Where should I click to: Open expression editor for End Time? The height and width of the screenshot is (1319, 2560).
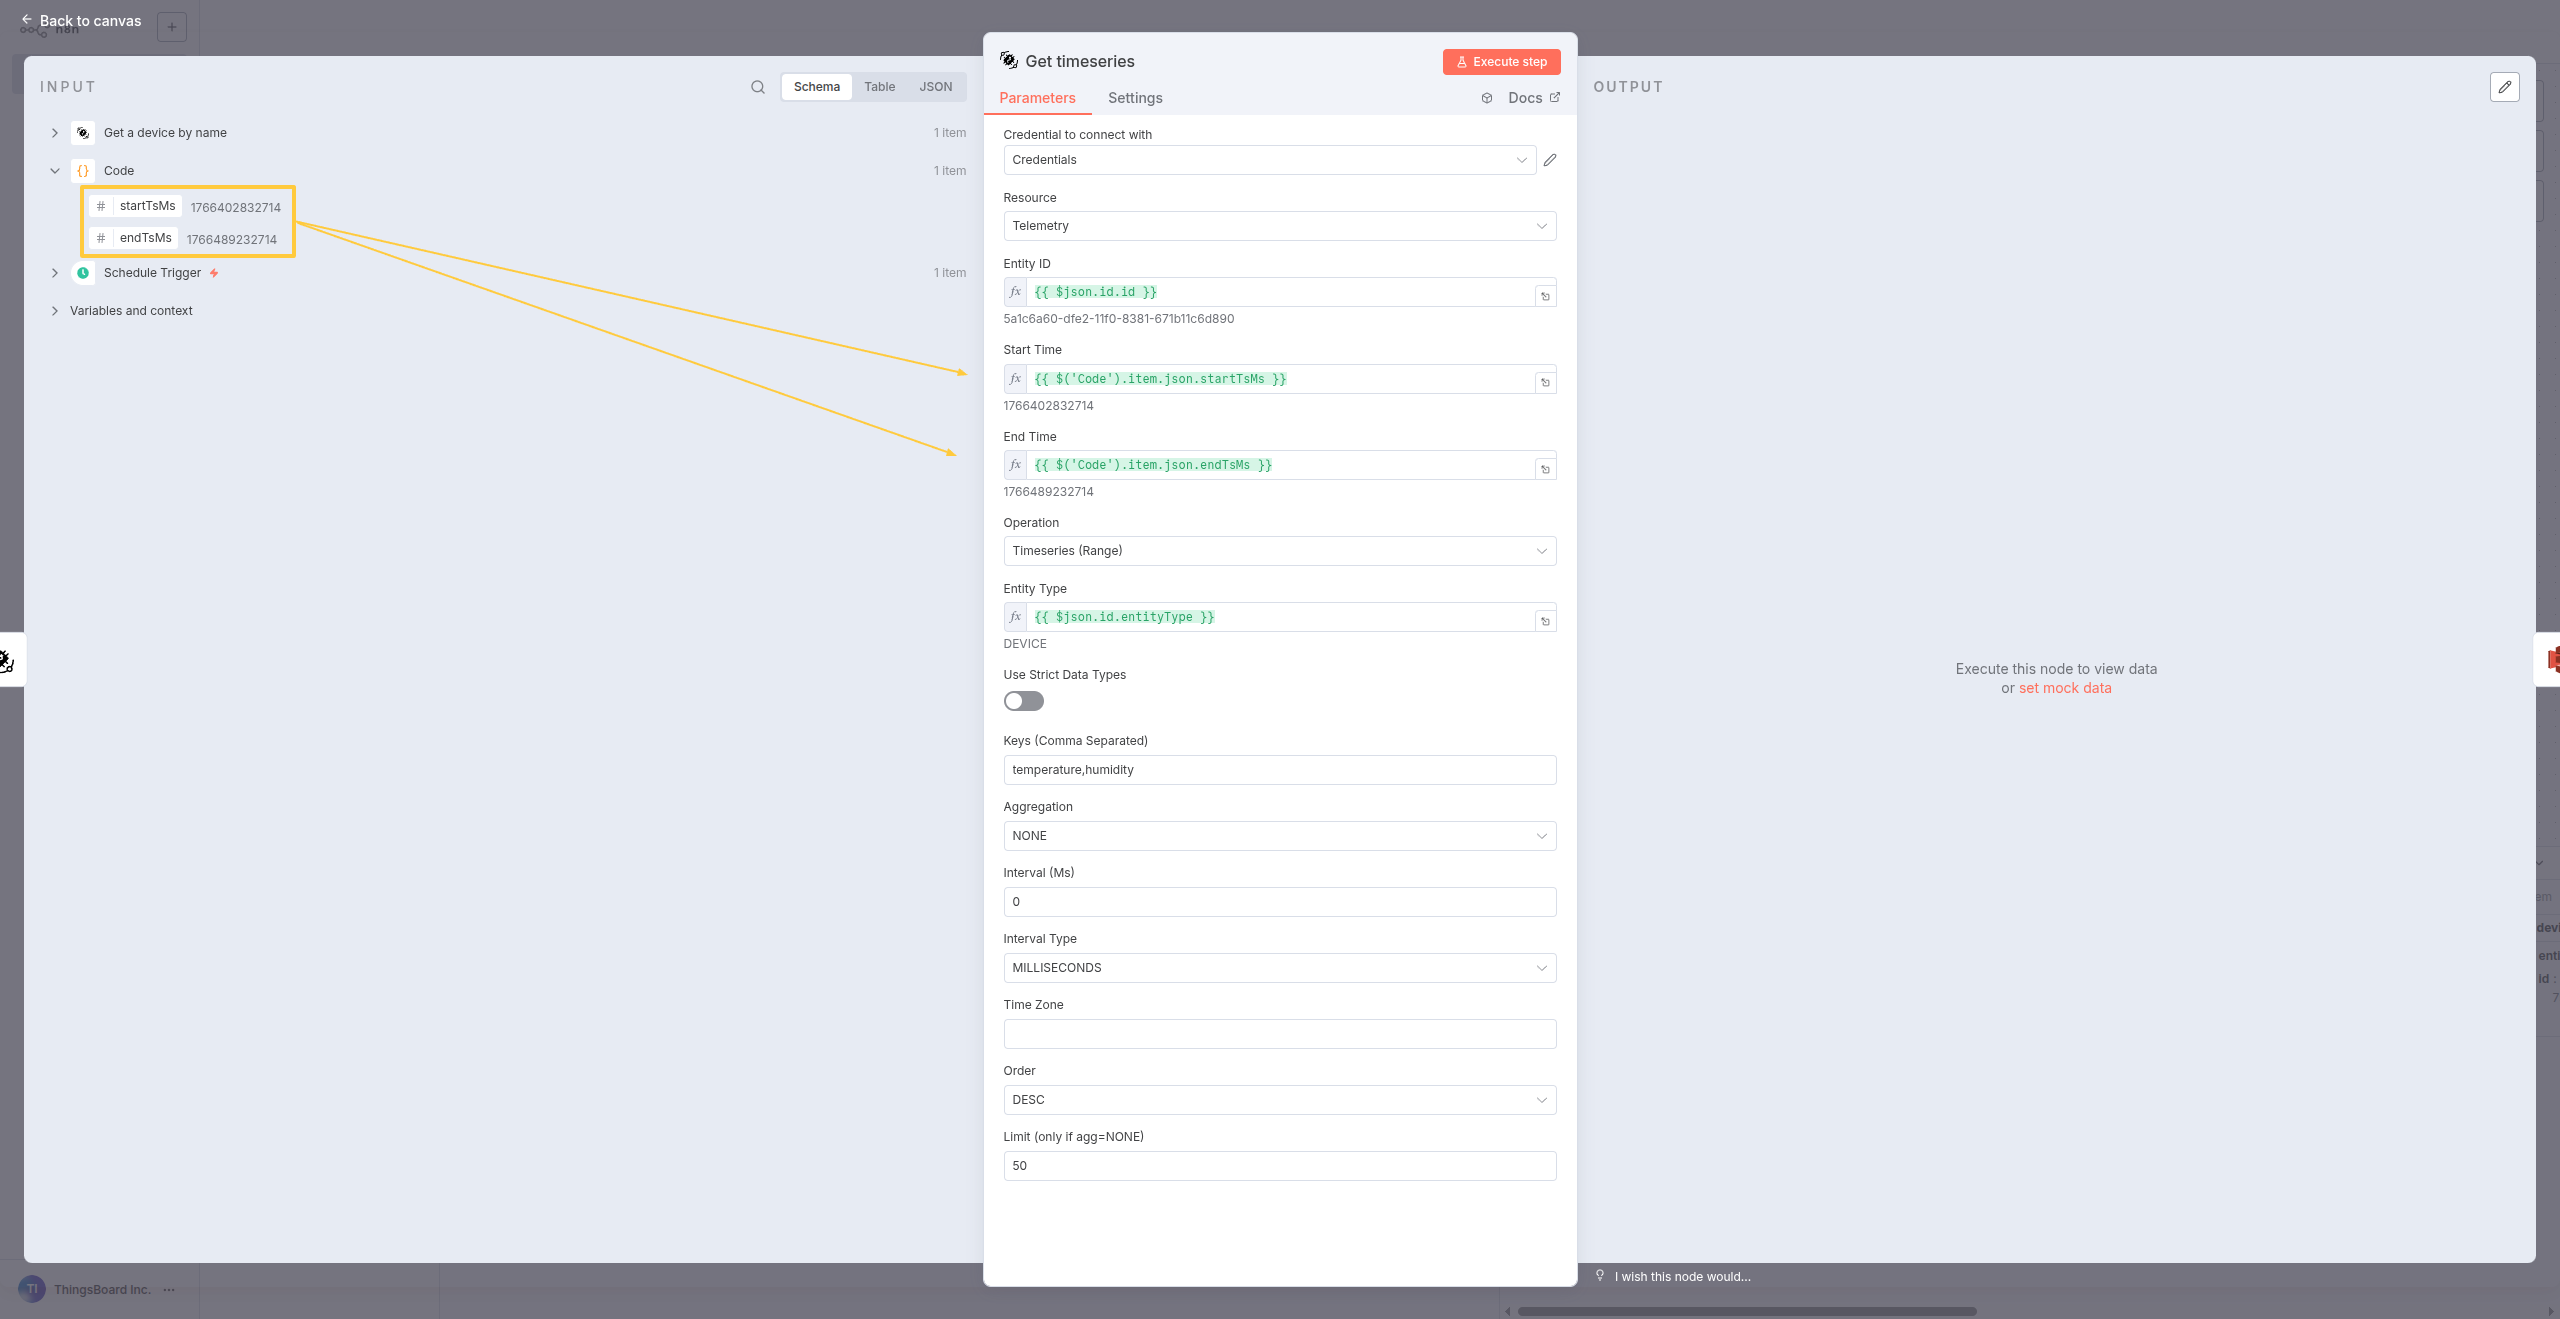click(1545, 469)
